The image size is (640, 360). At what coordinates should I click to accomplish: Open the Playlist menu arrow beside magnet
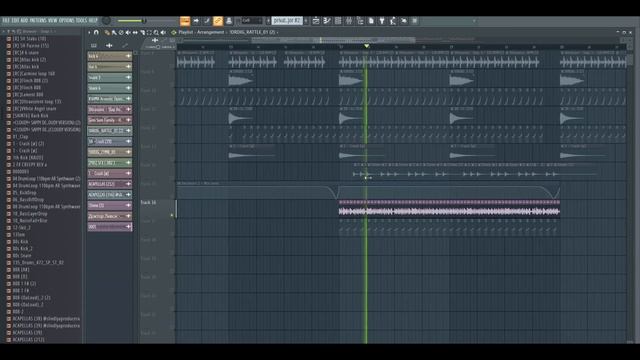pos(89,32)
